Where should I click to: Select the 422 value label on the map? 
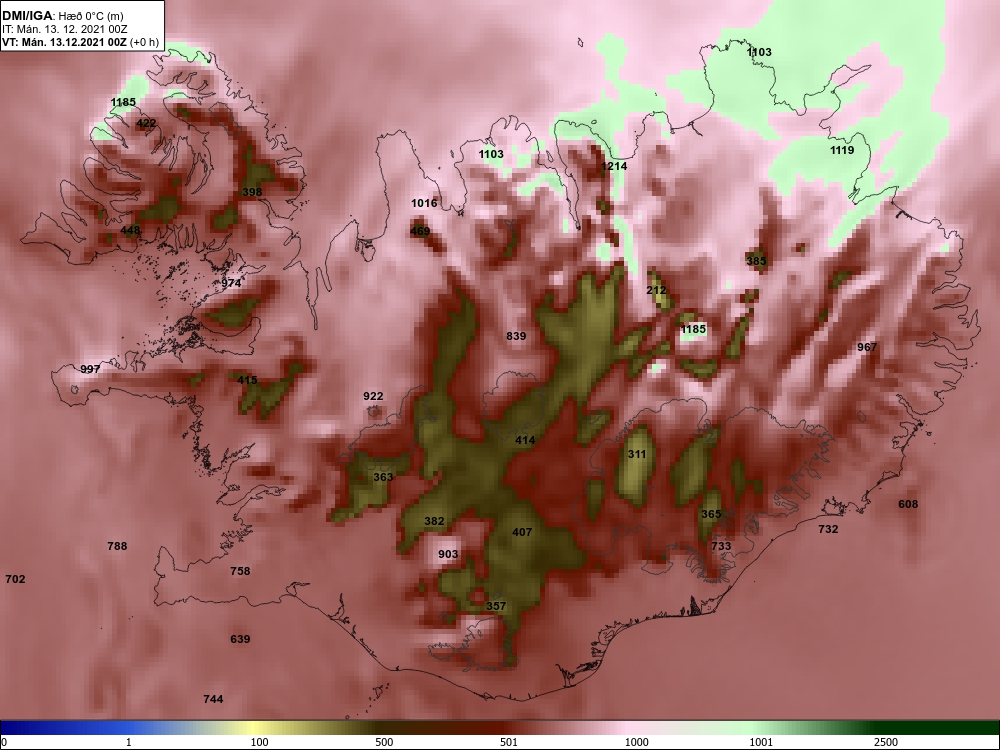(x=146, y=123)
